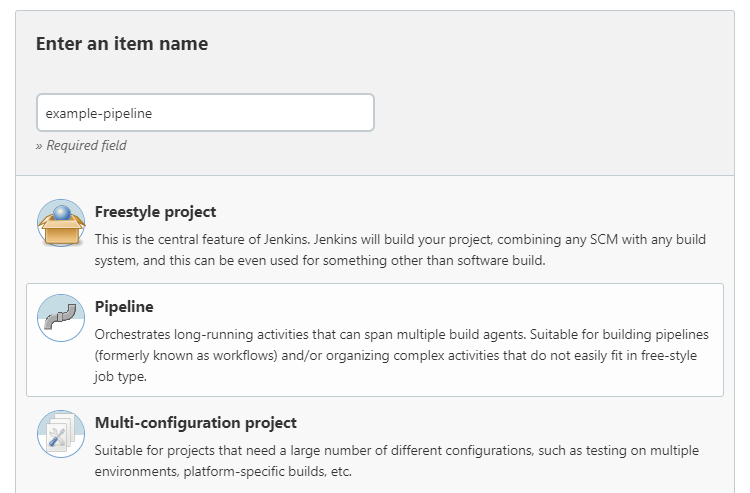Click the Pipeline pipe icon
This screenshot has width=750, height=493.
[x=61, y=318]
